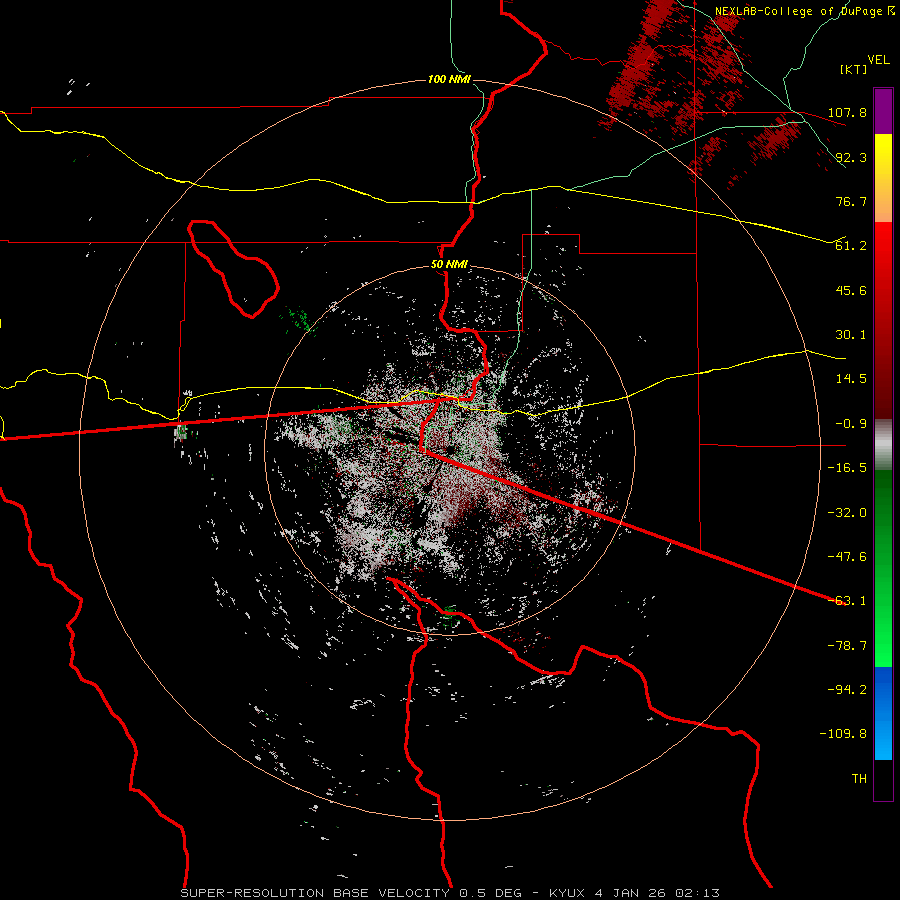Click the -47.6 velocity scale label

[x=847, y=557]
